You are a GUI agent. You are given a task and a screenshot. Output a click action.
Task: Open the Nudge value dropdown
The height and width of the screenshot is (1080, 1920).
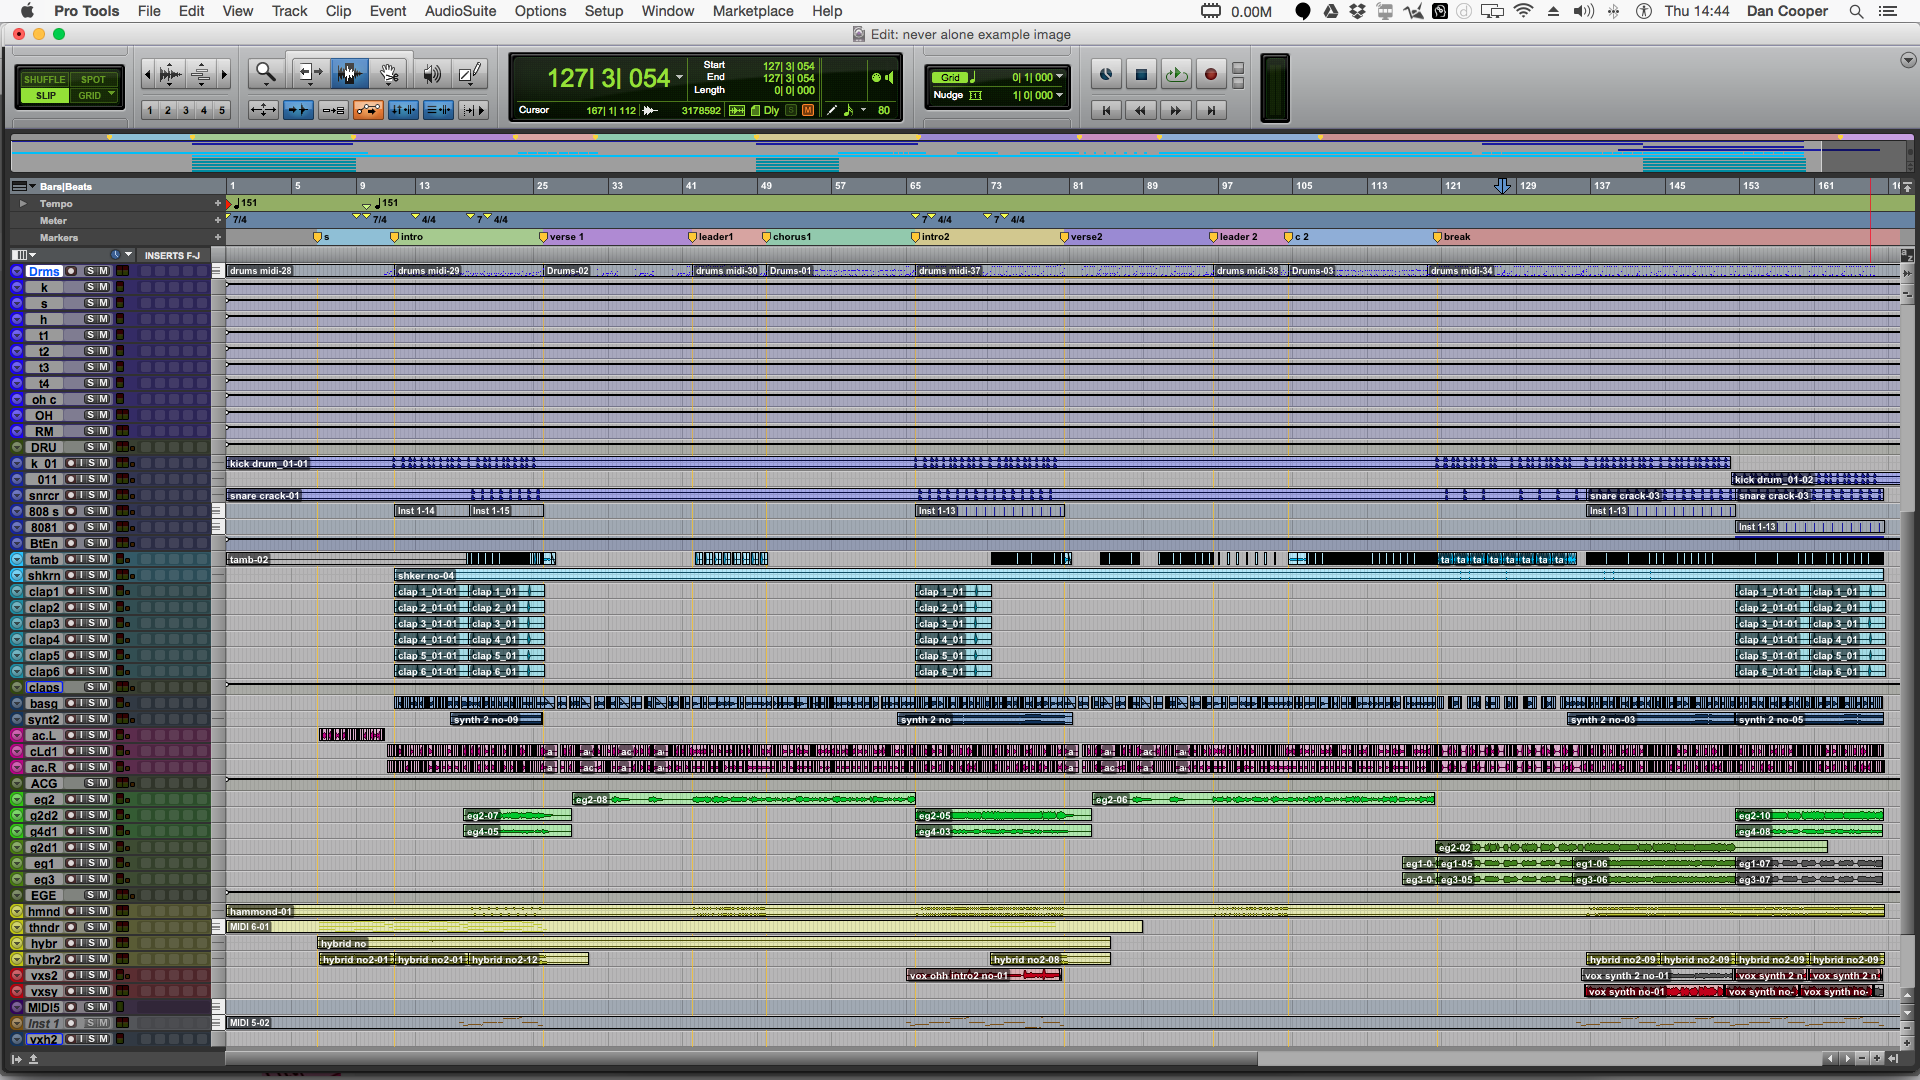(x=1060, y=95)
